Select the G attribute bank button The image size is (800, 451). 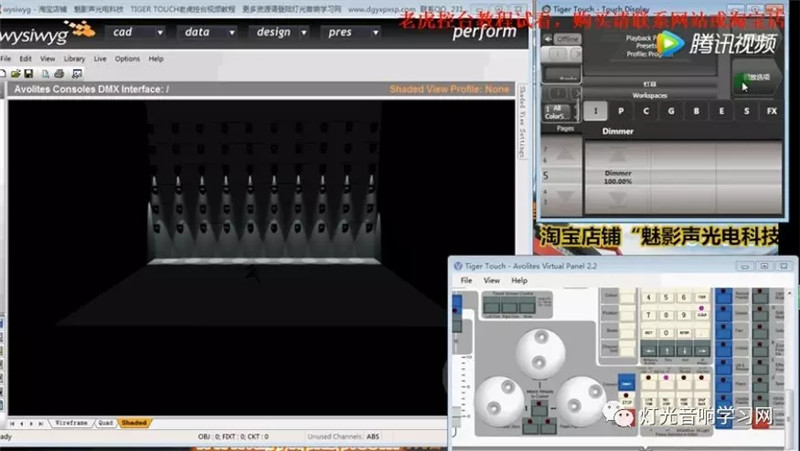point(671,111)
